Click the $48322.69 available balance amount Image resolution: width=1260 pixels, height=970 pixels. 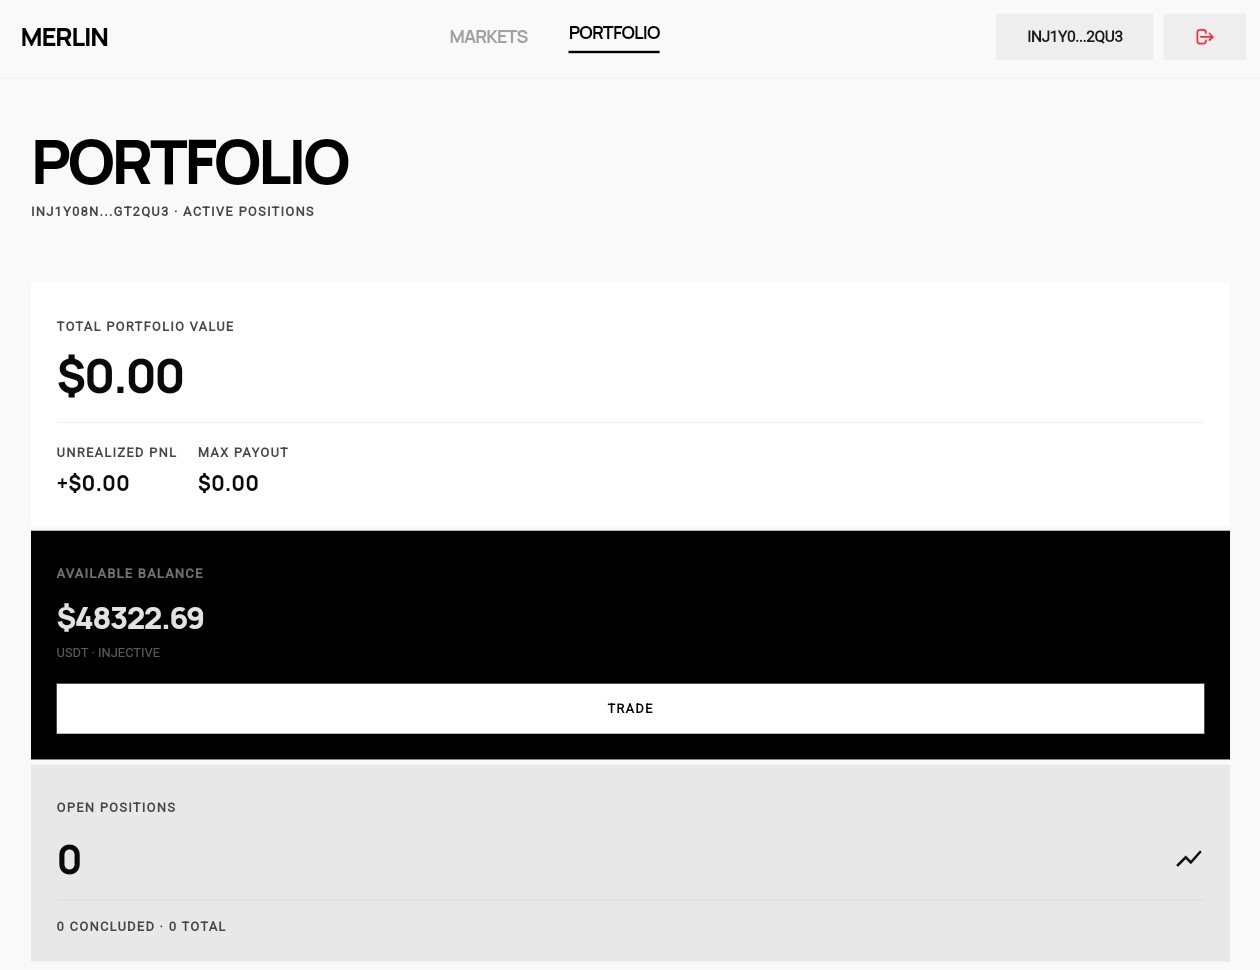point(130,618)
